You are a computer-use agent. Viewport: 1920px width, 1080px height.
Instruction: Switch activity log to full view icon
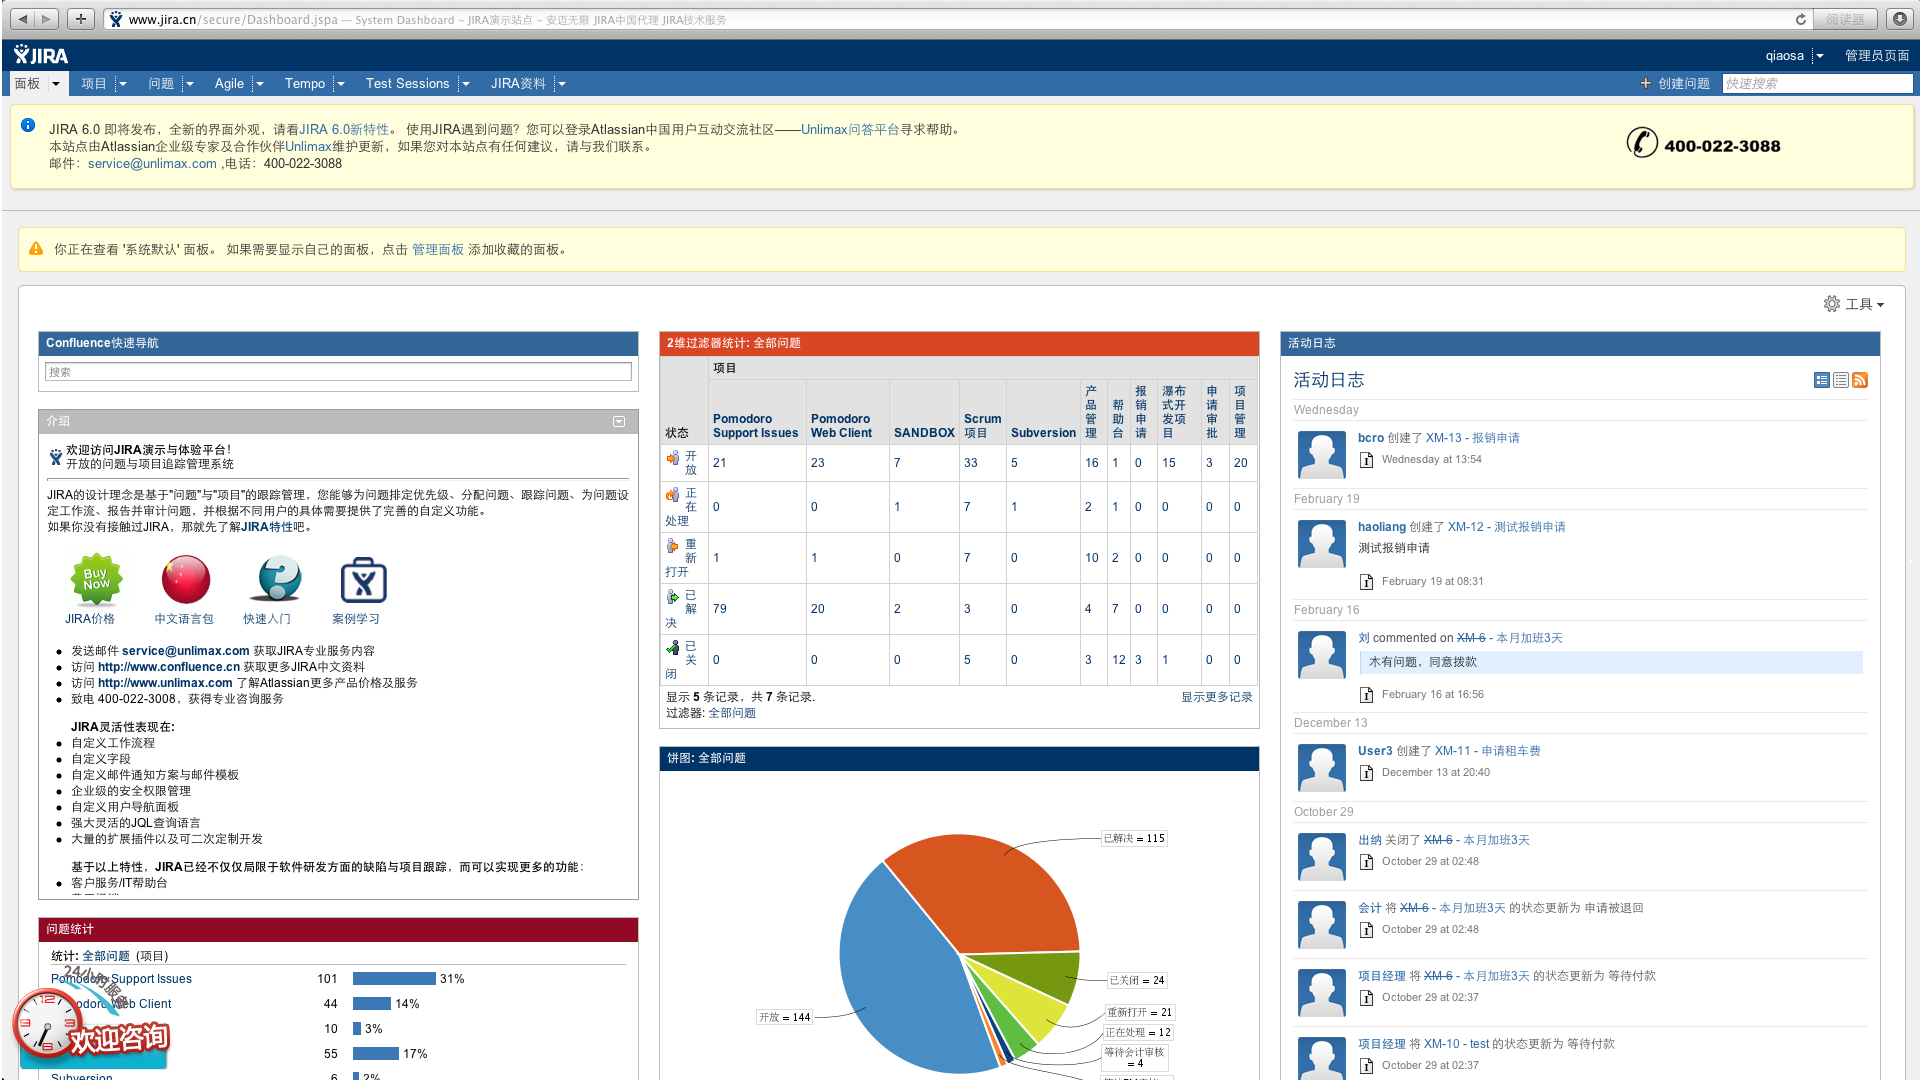(1822, 380)
